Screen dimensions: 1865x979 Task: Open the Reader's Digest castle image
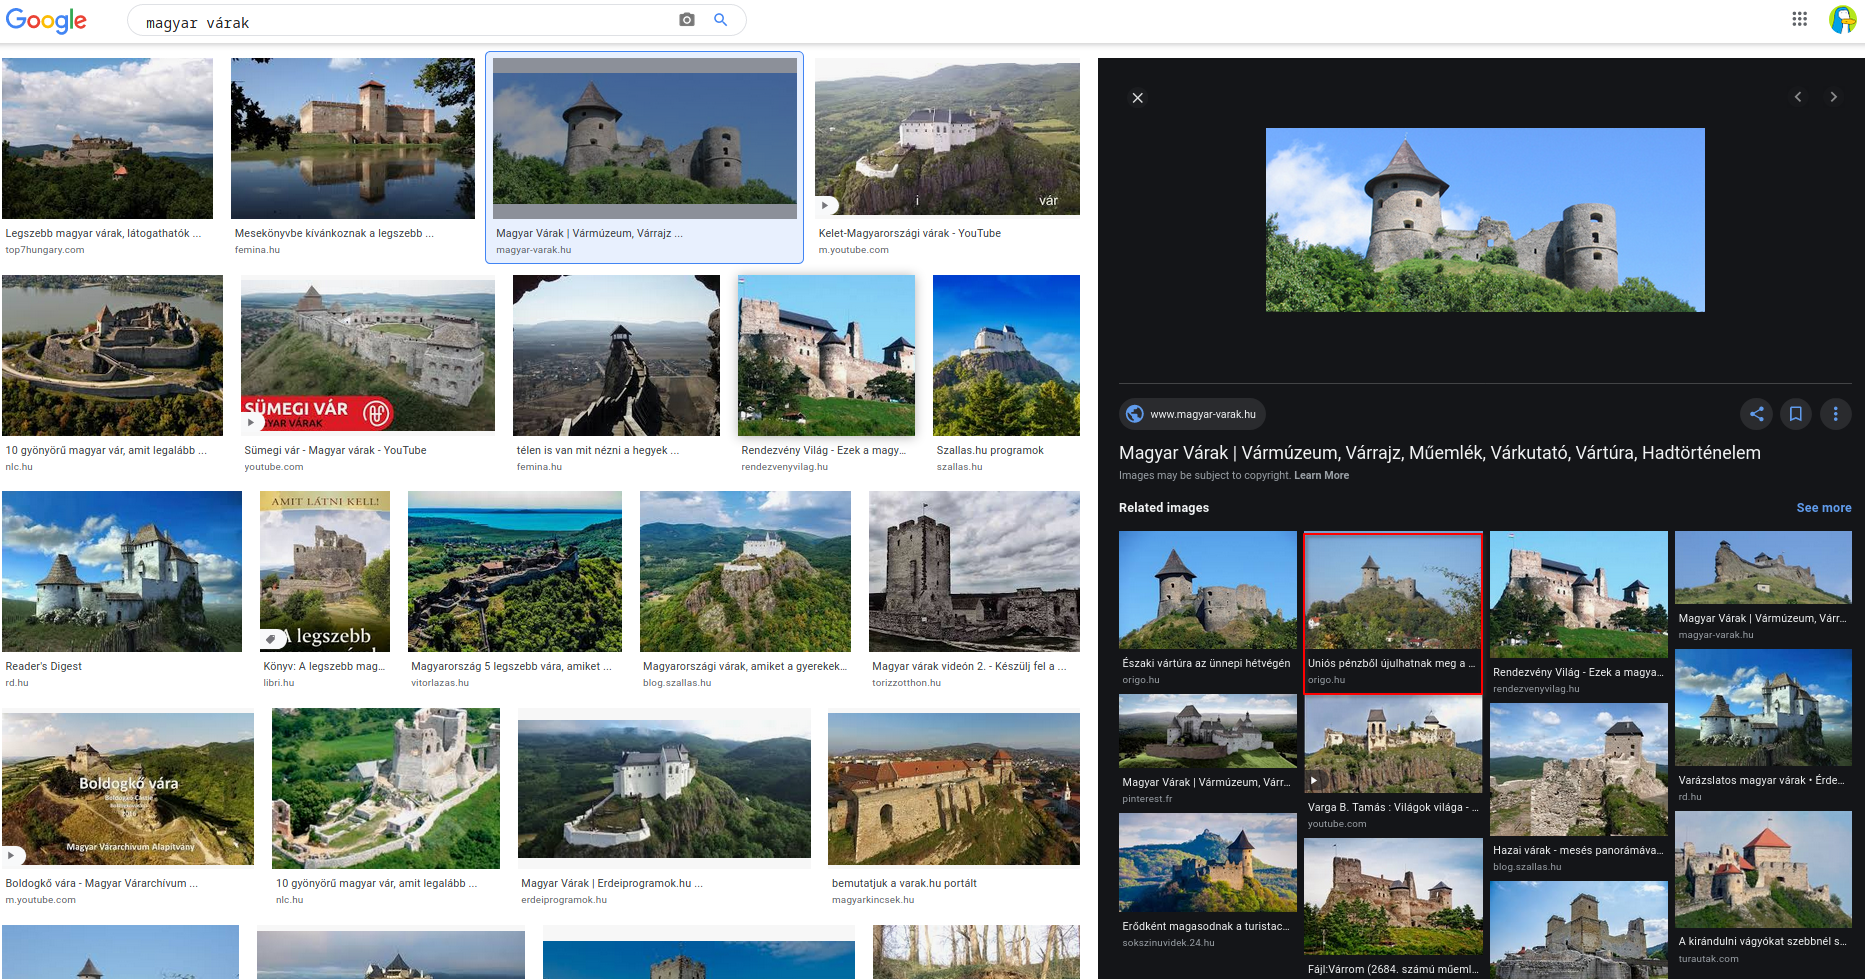coord(122,571)
